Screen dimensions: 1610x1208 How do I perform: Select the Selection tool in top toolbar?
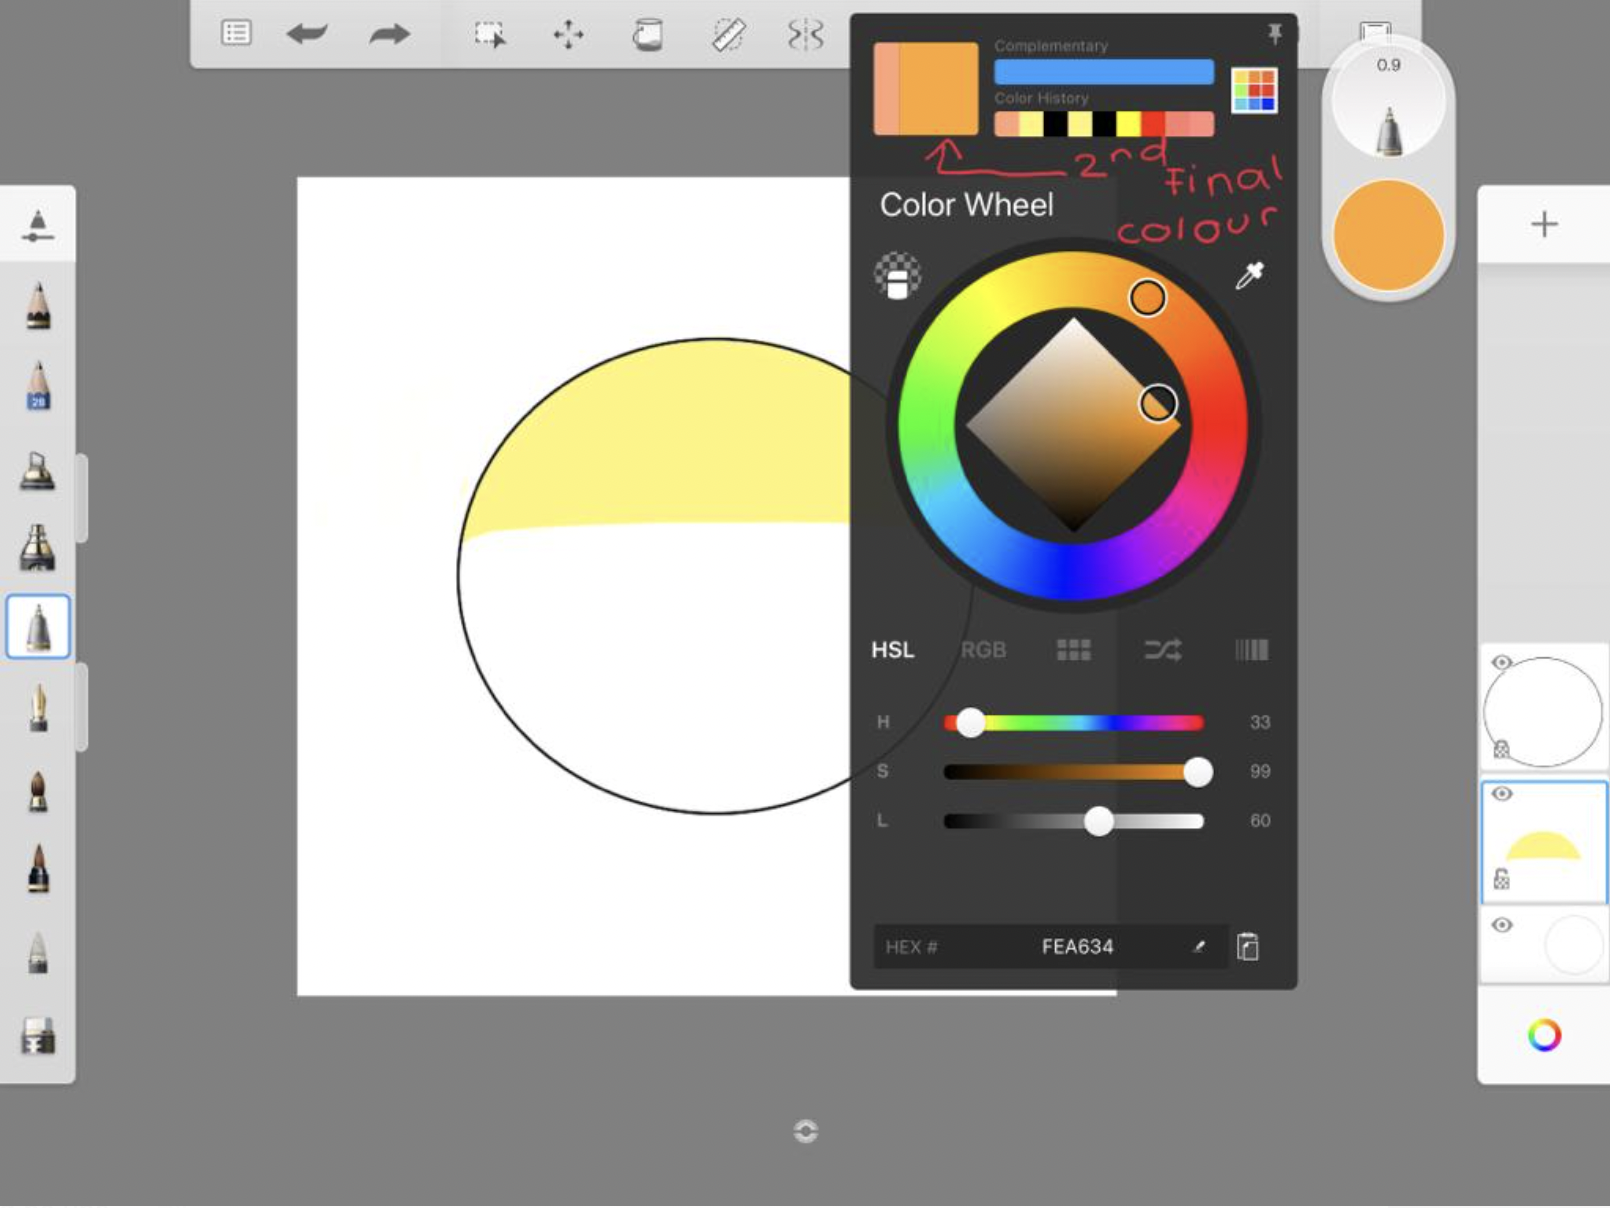pos(490,34)
